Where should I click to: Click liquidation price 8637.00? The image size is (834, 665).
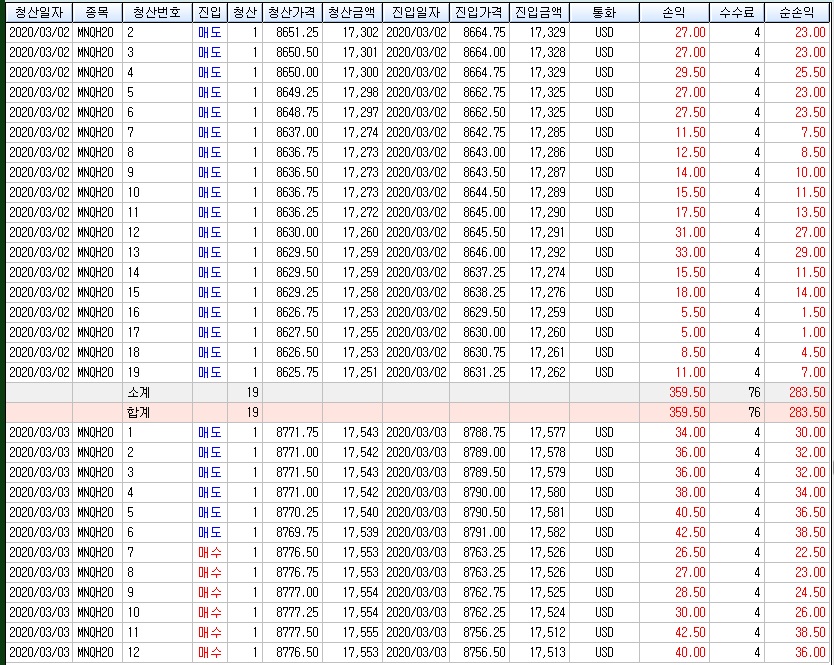(297, 132)
